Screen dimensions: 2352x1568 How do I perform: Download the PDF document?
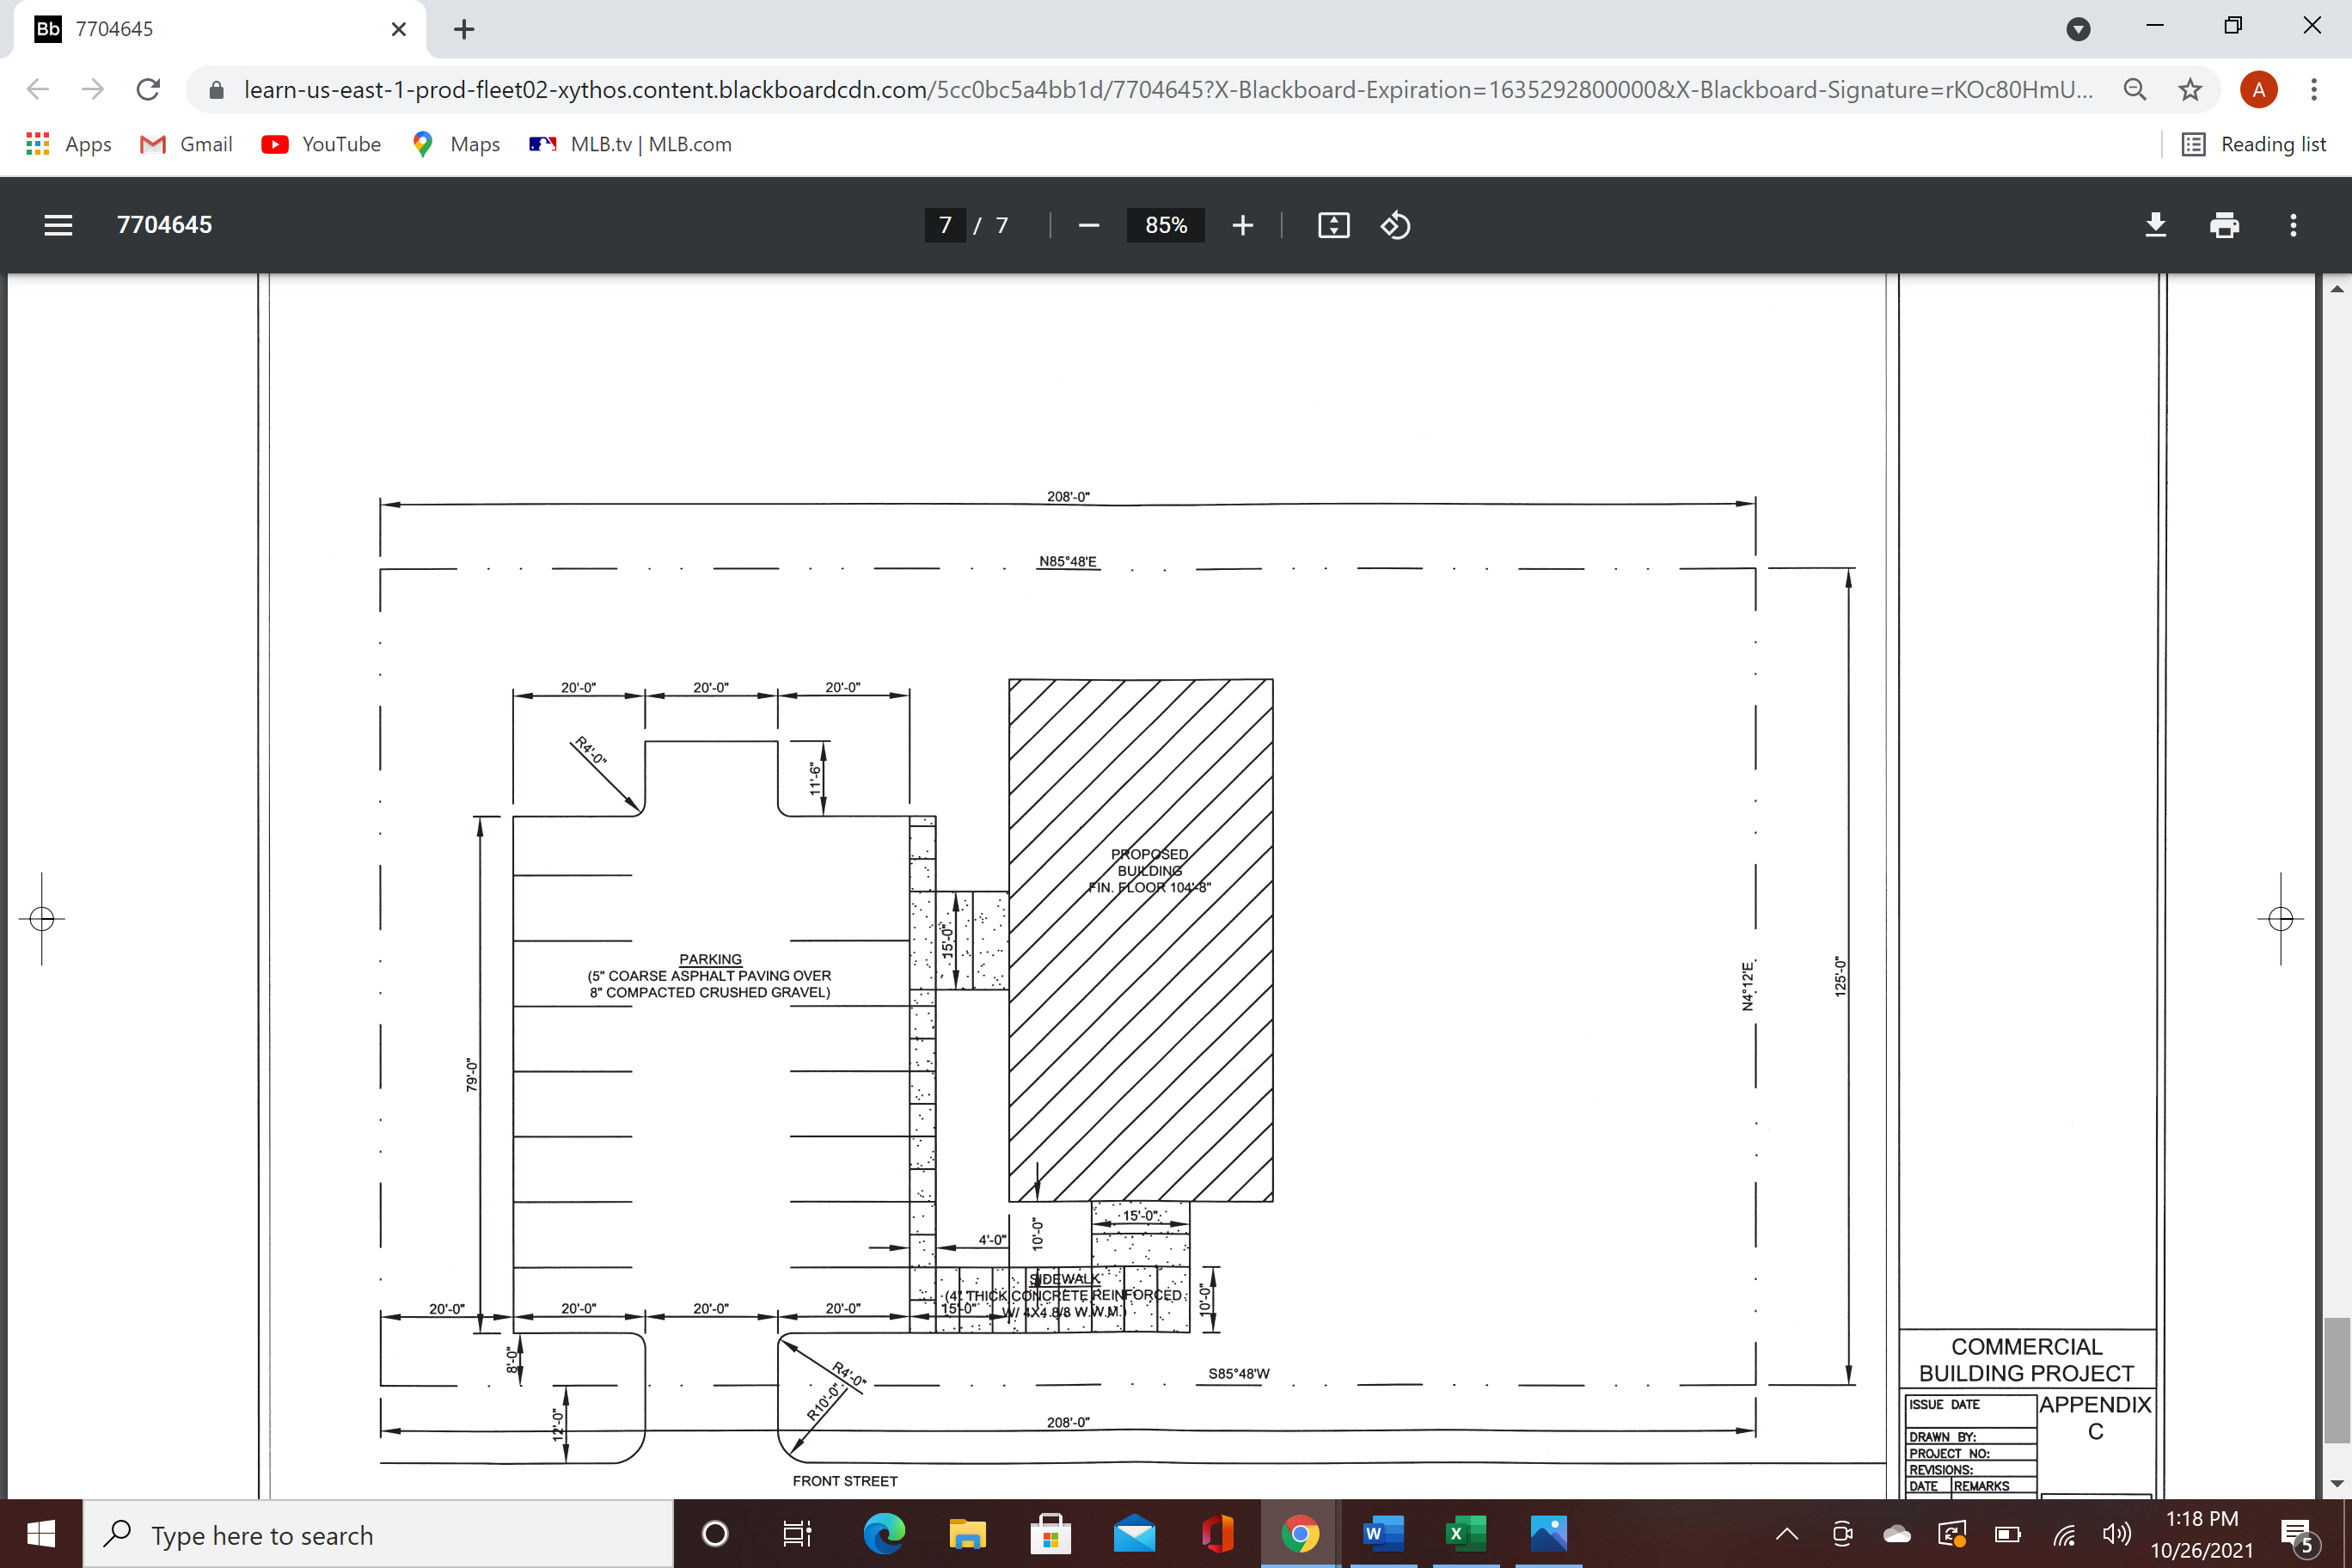(x=2156, y=225)
